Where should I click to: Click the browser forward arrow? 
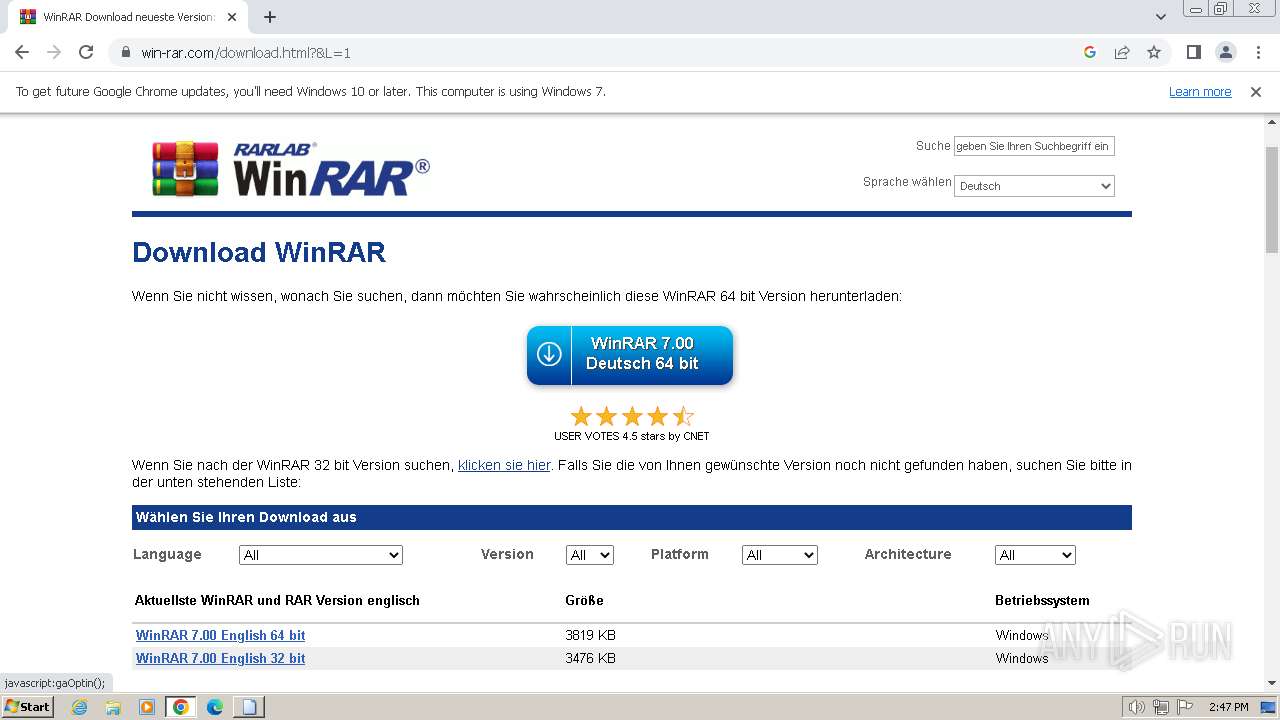[x=54, y=52]
